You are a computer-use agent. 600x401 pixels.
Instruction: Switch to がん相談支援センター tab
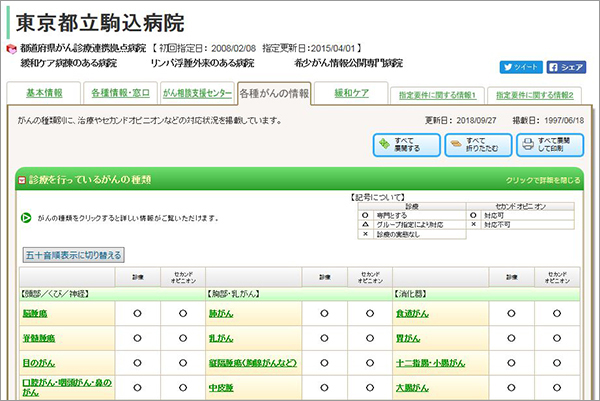[x=197, y=93]
